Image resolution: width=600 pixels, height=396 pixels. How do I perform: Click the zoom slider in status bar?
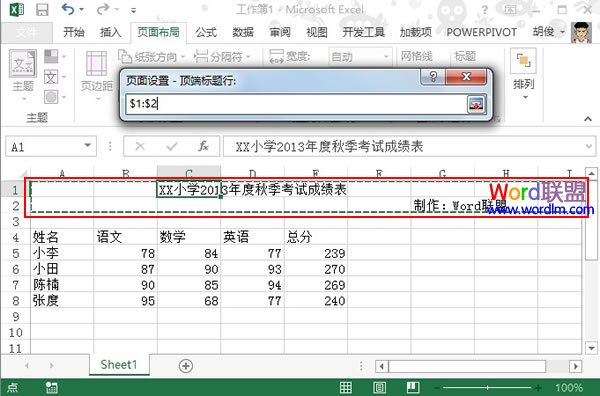tap(488, 388)
